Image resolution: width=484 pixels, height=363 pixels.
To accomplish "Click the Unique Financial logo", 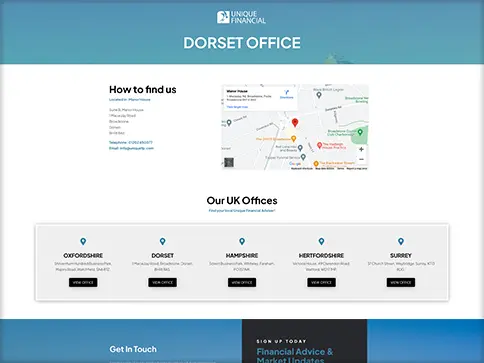I will coord(241,17).
